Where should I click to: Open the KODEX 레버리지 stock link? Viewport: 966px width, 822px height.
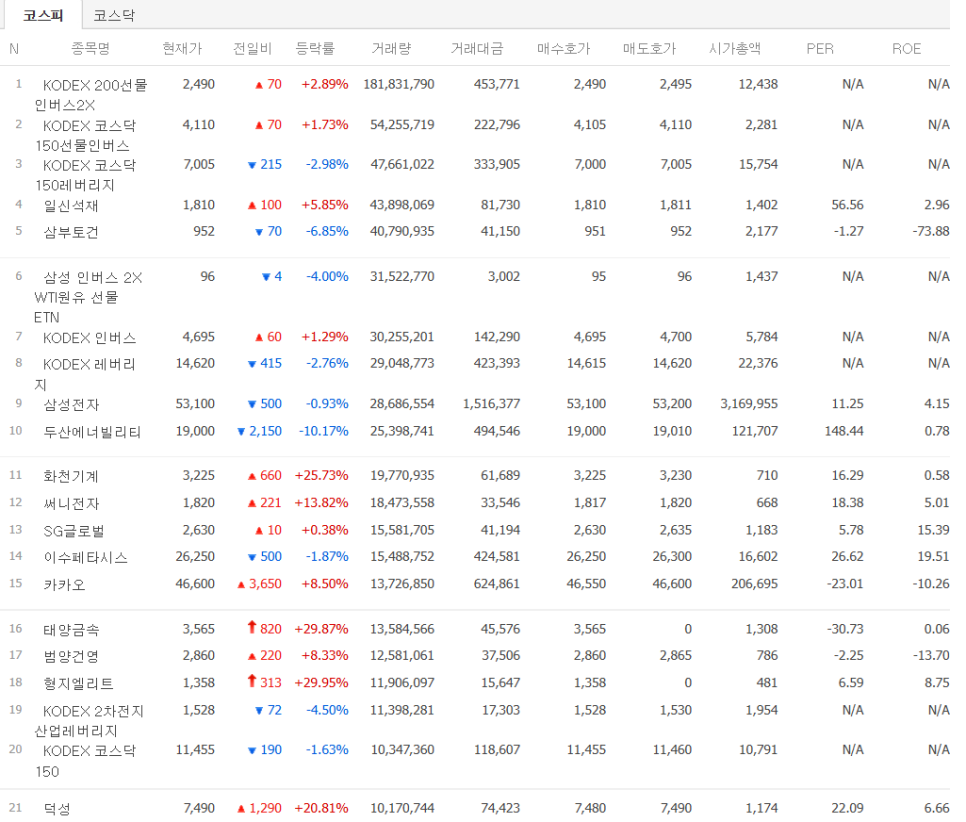click(x=85, y=374)
